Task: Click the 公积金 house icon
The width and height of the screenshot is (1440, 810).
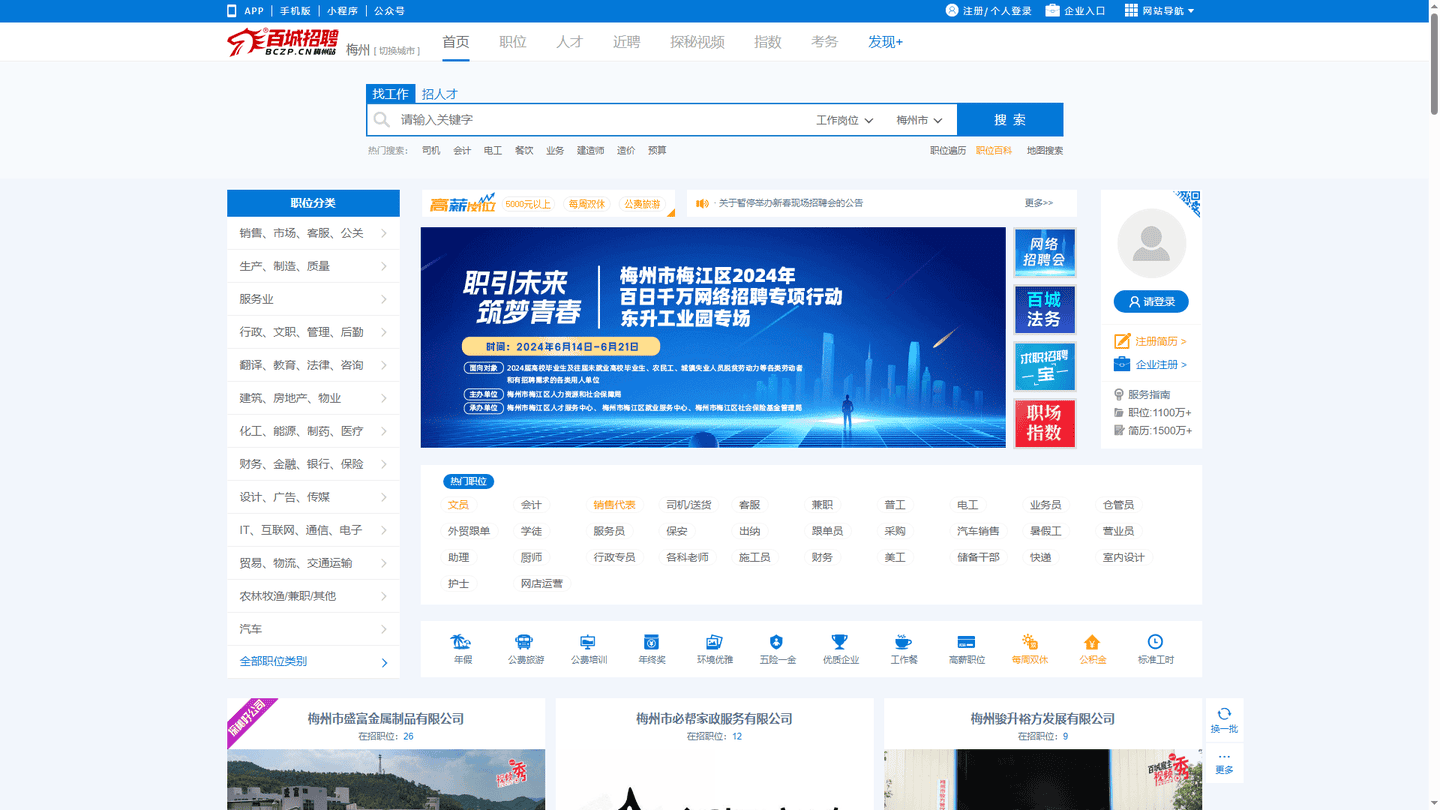Action: click(1092, 642)
